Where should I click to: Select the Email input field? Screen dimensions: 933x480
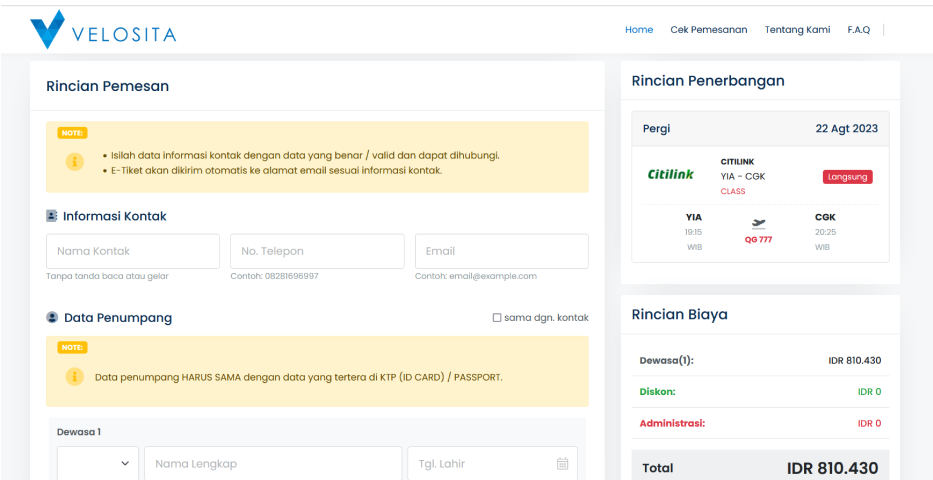tap(501, 252)
